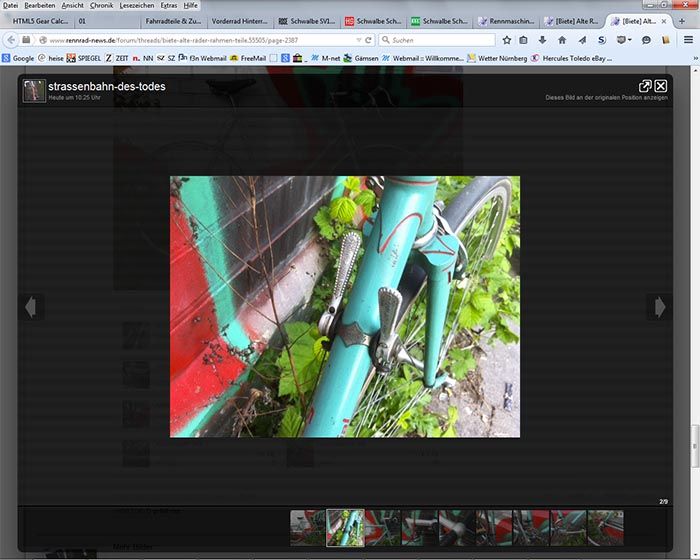Open the Firefox downloads arrow
700x560 pixels.
pyautogui.click(x=542, y=40)
